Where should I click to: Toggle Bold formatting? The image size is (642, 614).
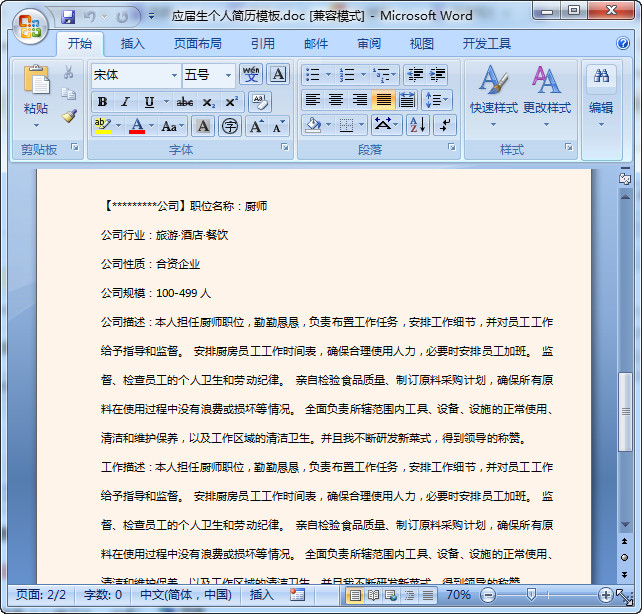point(102,102)
